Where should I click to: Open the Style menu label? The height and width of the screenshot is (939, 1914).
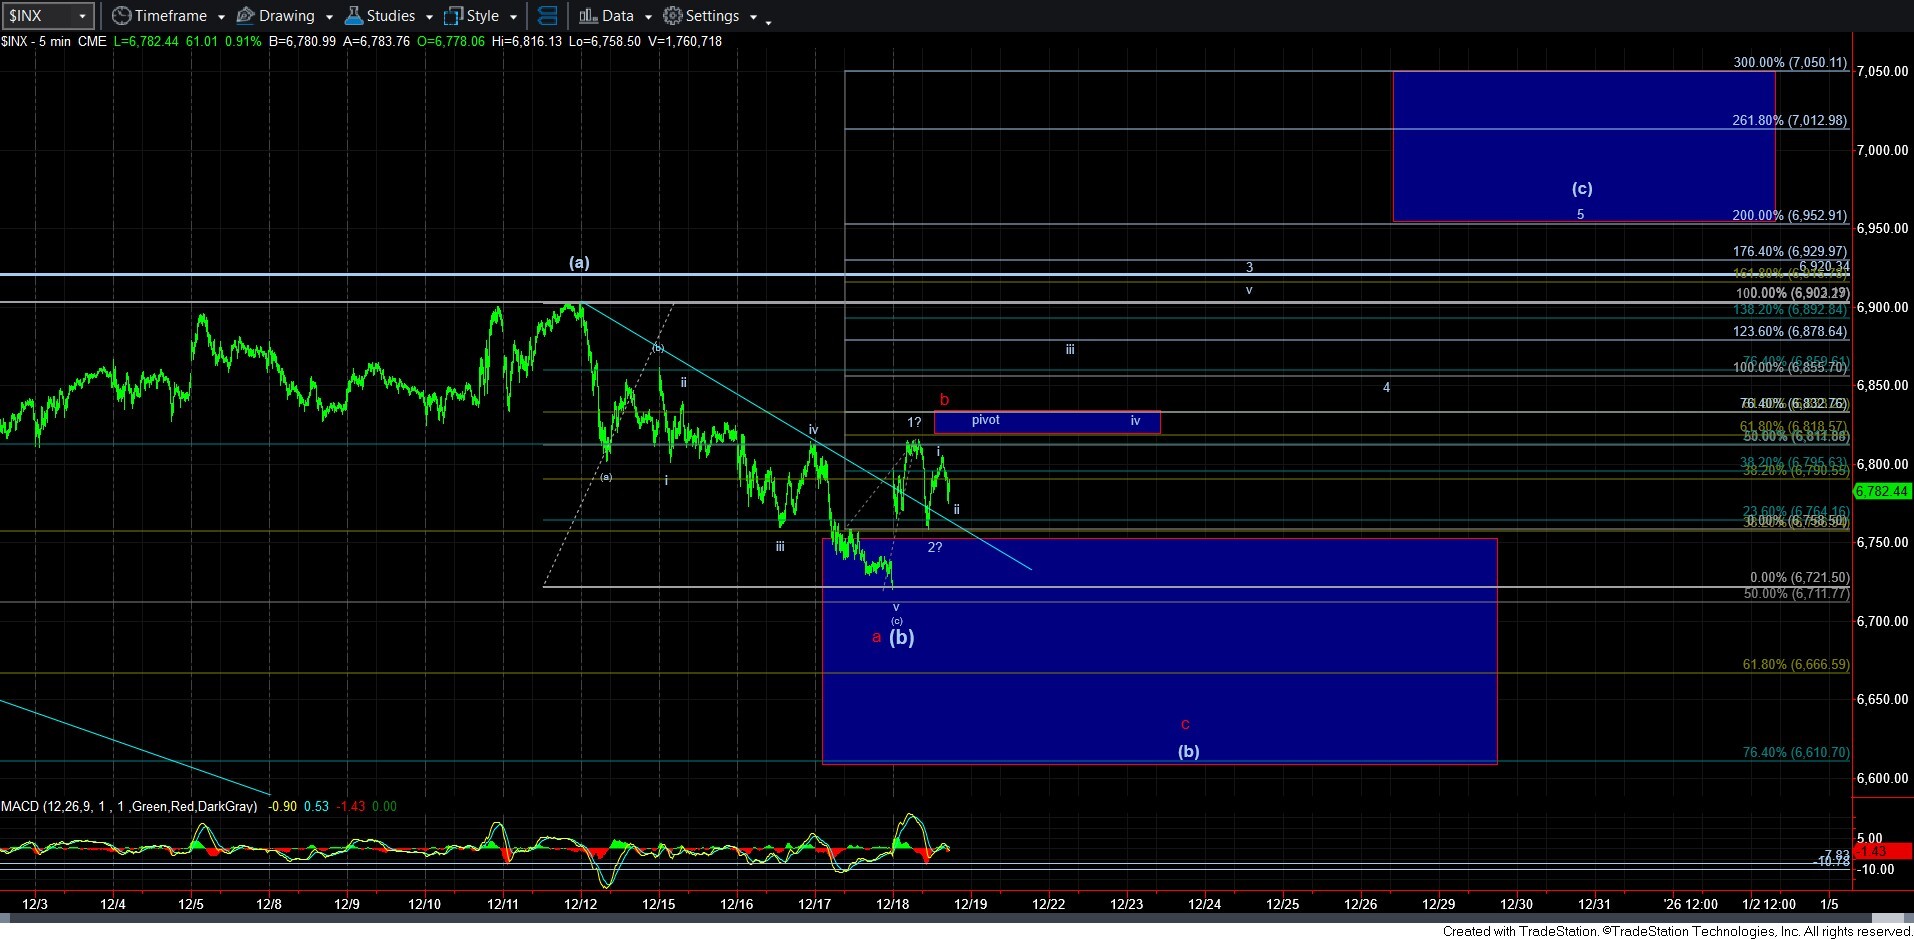(x=482, y=16)
